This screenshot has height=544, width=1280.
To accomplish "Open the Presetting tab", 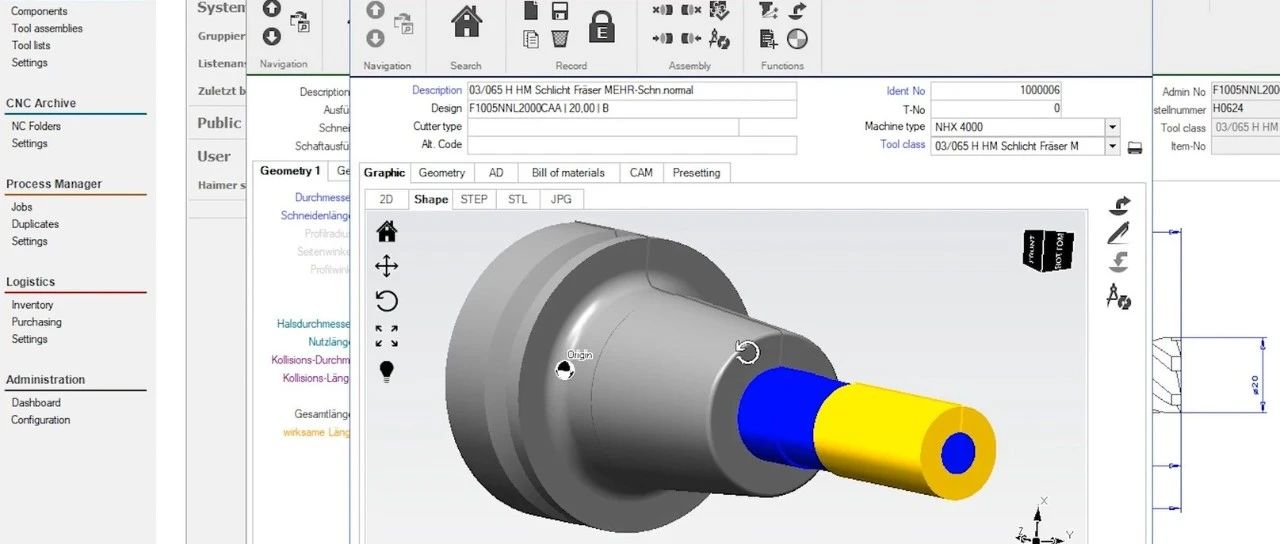I will point(696,173).
